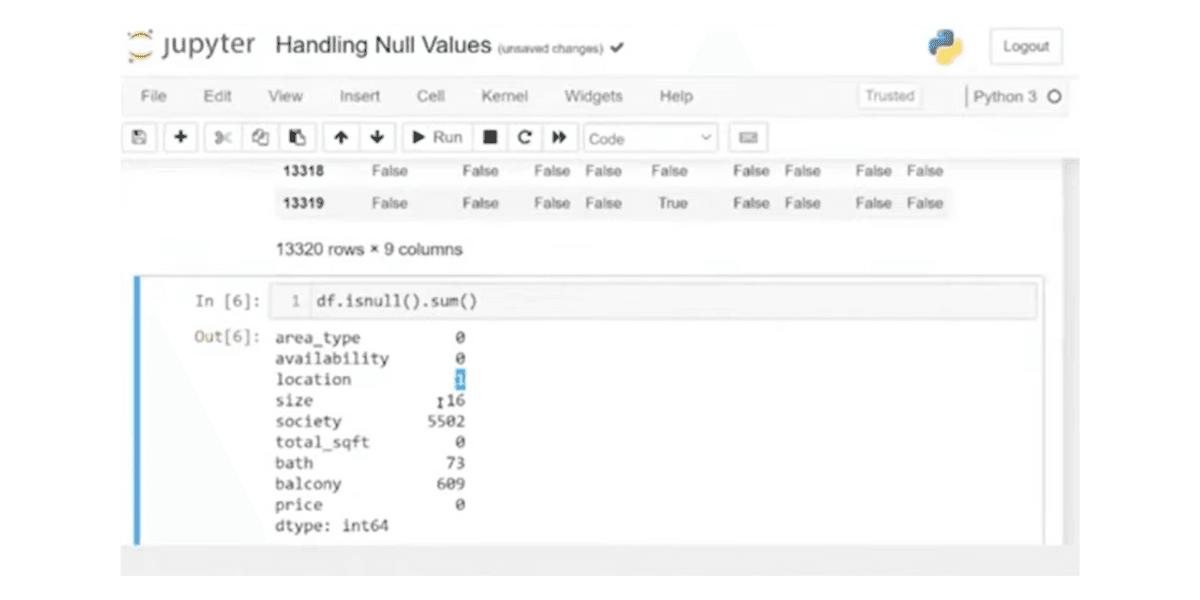Viewport: 1200px width, 600px height.
Task: Logout of the Jupyter session
Action: point(1026,46)
